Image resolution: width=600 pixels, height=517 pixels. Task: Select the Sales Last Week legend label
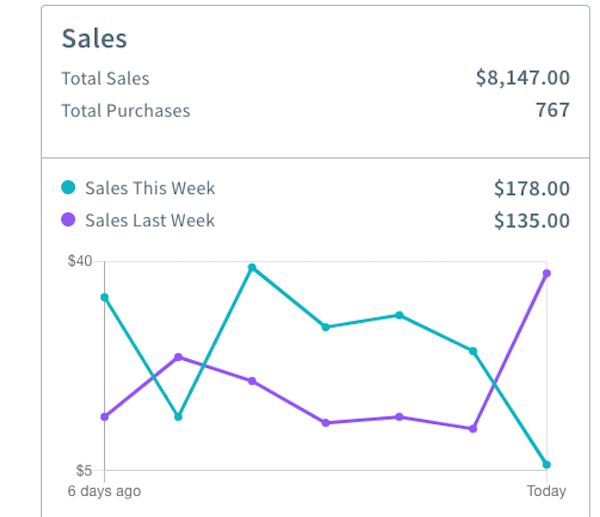tap(150, 220)
